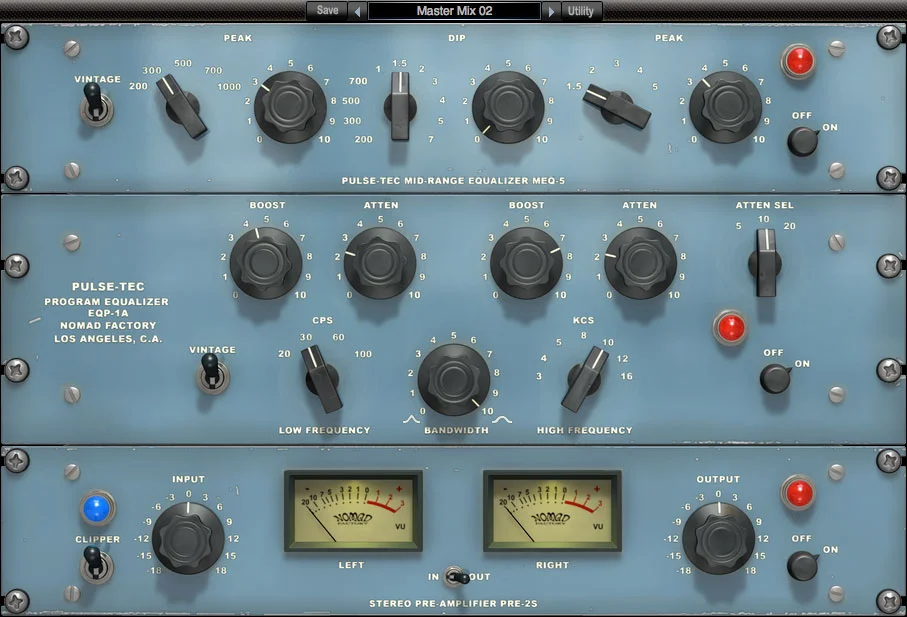Click the MEQ-5 Dip frequency selector knob
Image resolution: width=907 pixels, height=617 pixels.
tap(400, 106)
